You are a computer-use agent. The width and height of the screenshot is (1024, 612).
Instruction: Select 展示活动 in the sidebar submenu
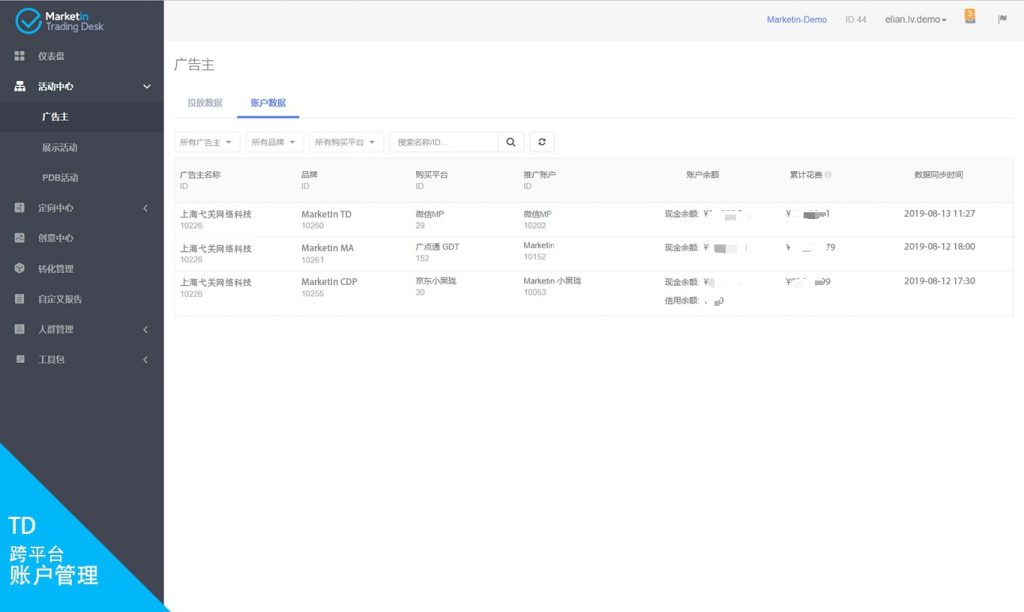coord(60,147)
